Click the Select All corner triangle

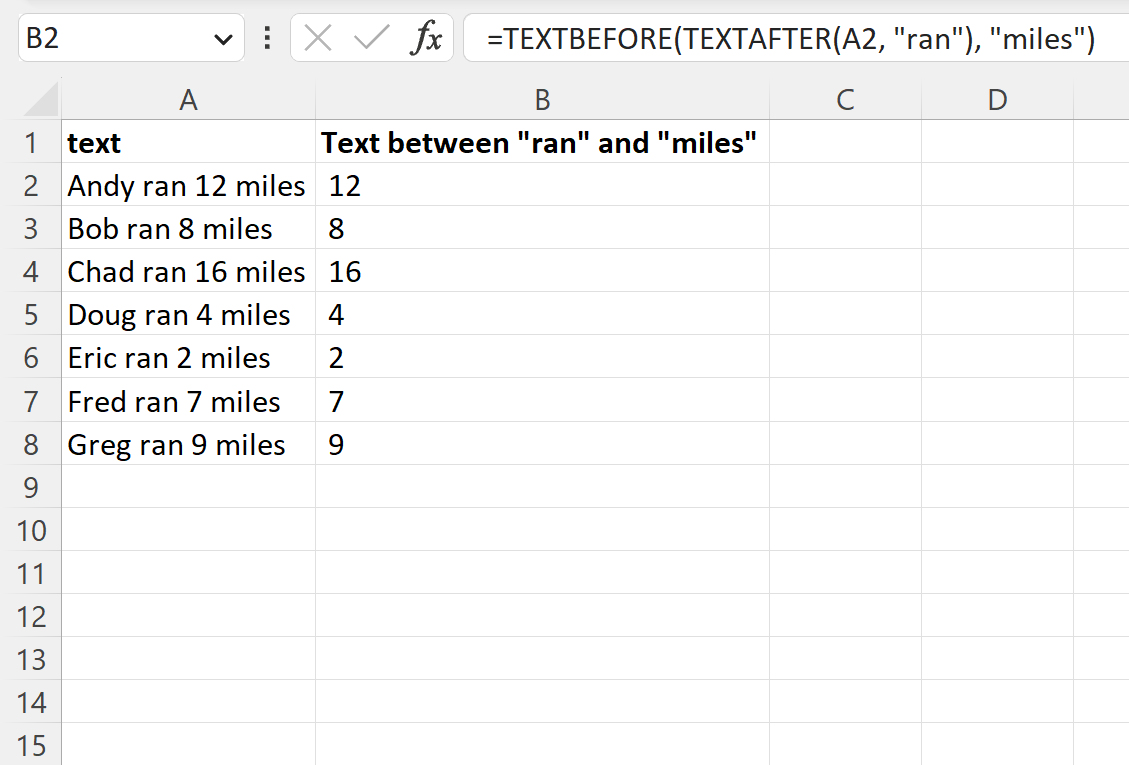pos(41,99)
